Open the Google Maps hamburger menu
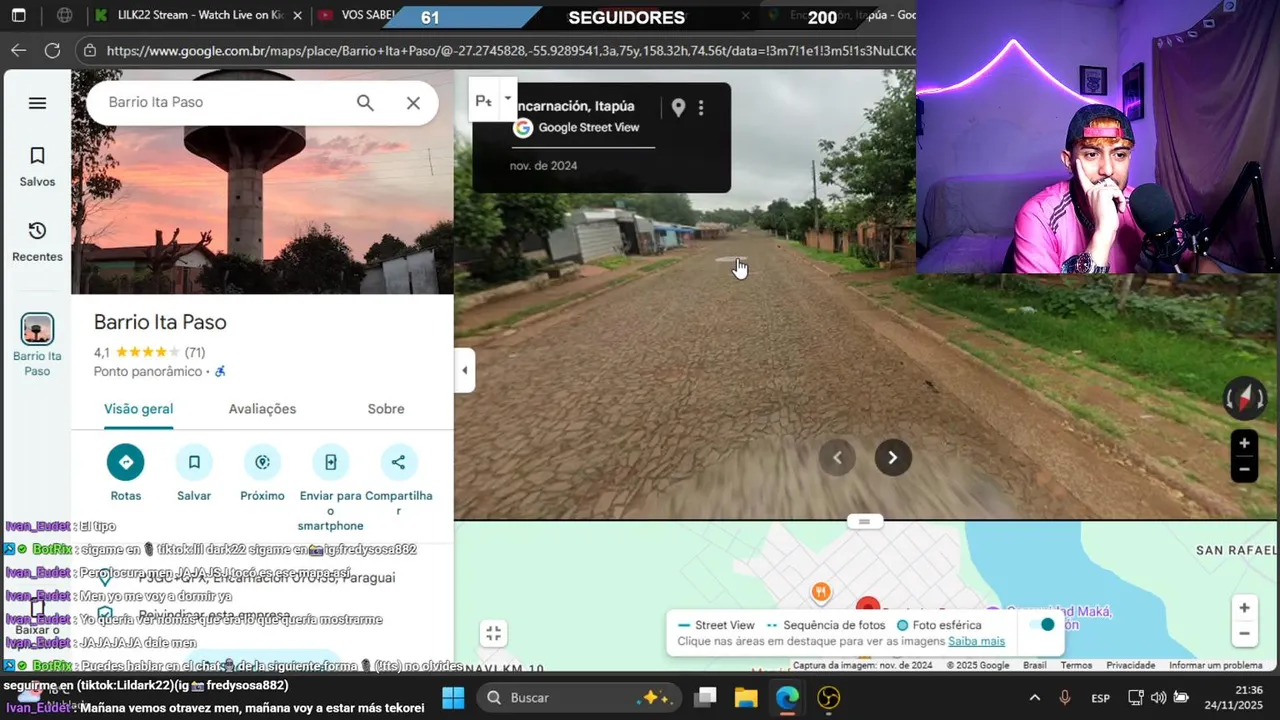 point(37,103)
